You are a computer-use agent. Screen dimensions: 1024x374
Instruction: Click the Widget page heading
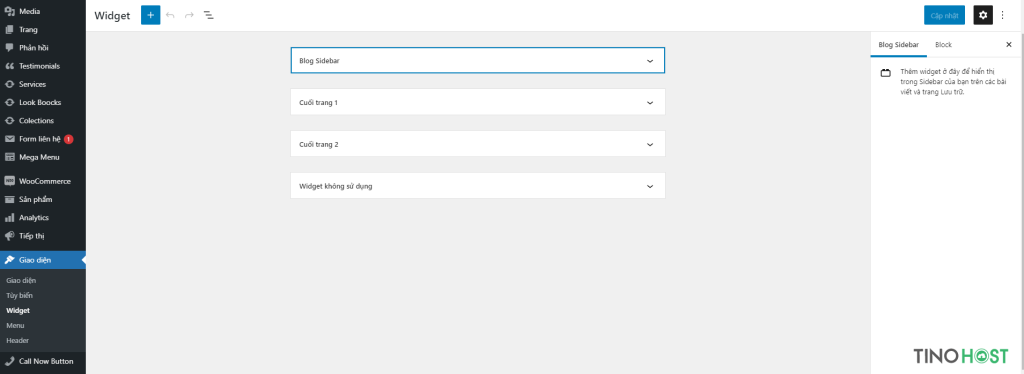point(112,16)
